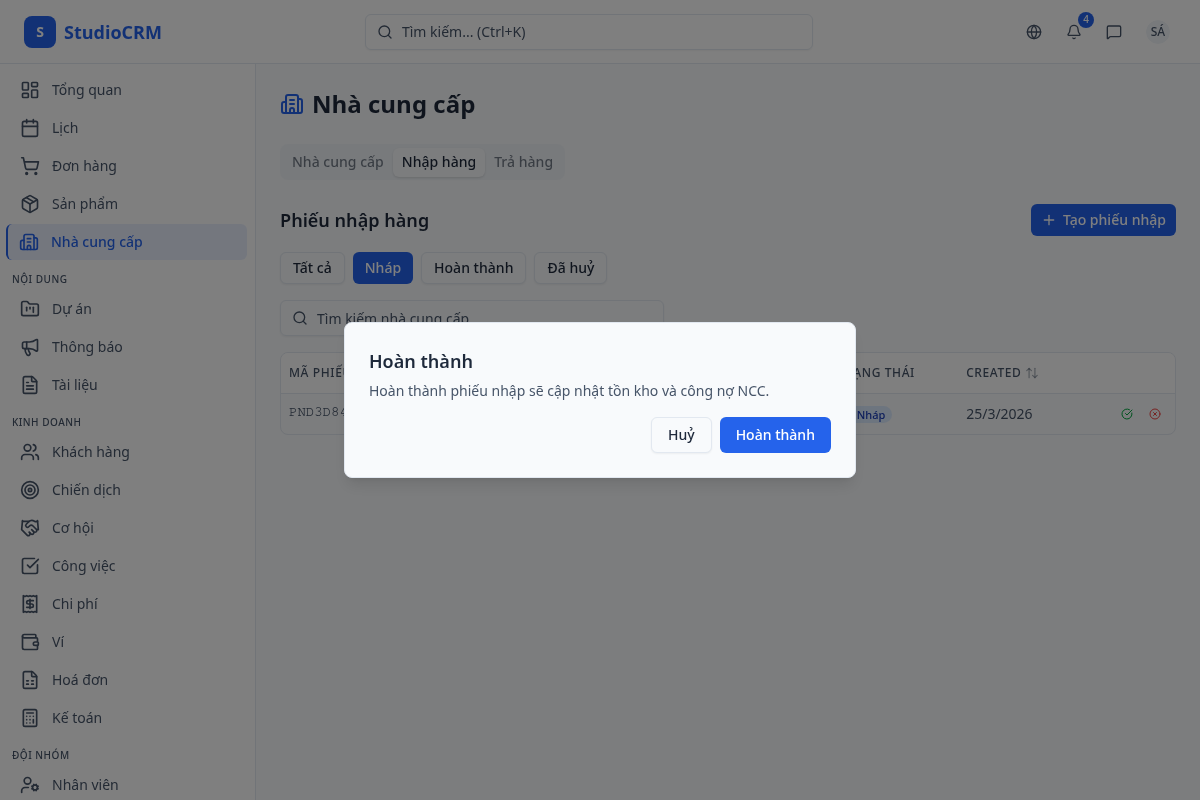Screen dimensions: 1200x800
Task: Click the StudioCRM logo icon
Action: (40, 32)
